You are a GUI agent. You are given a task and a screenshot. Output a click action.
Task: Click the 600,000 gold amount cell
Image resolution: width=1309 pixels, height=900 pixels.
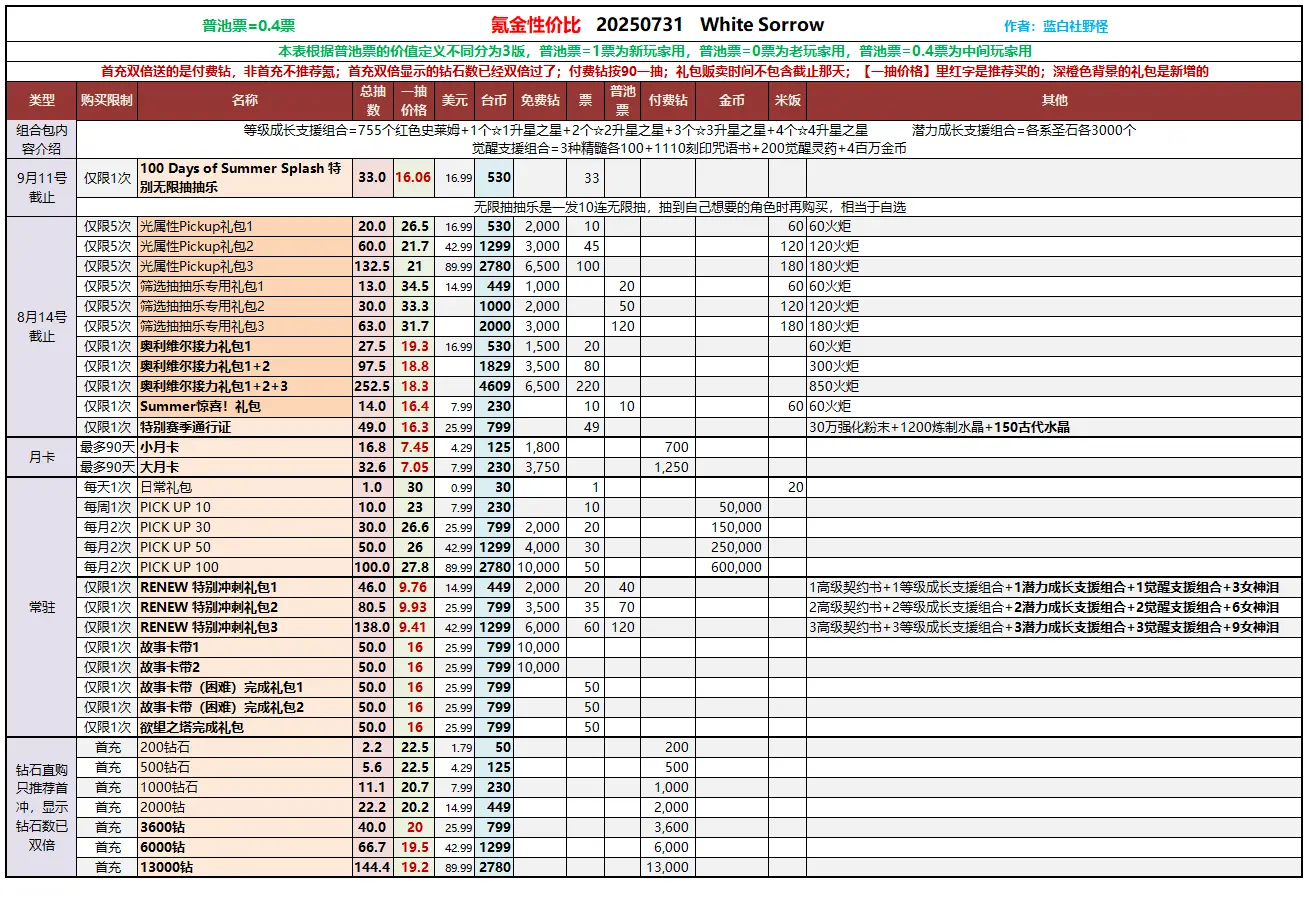[736, 567]
